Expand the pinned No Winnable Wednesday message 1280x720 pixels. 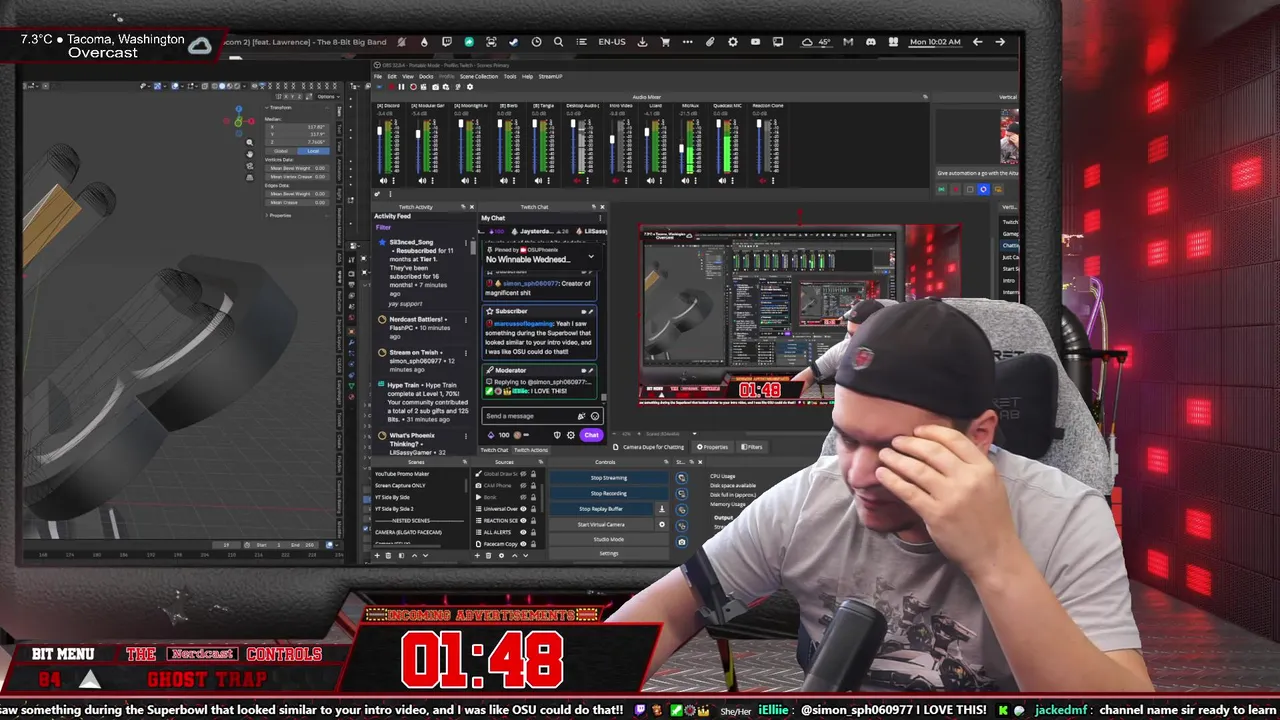click(x=591, y=256)
